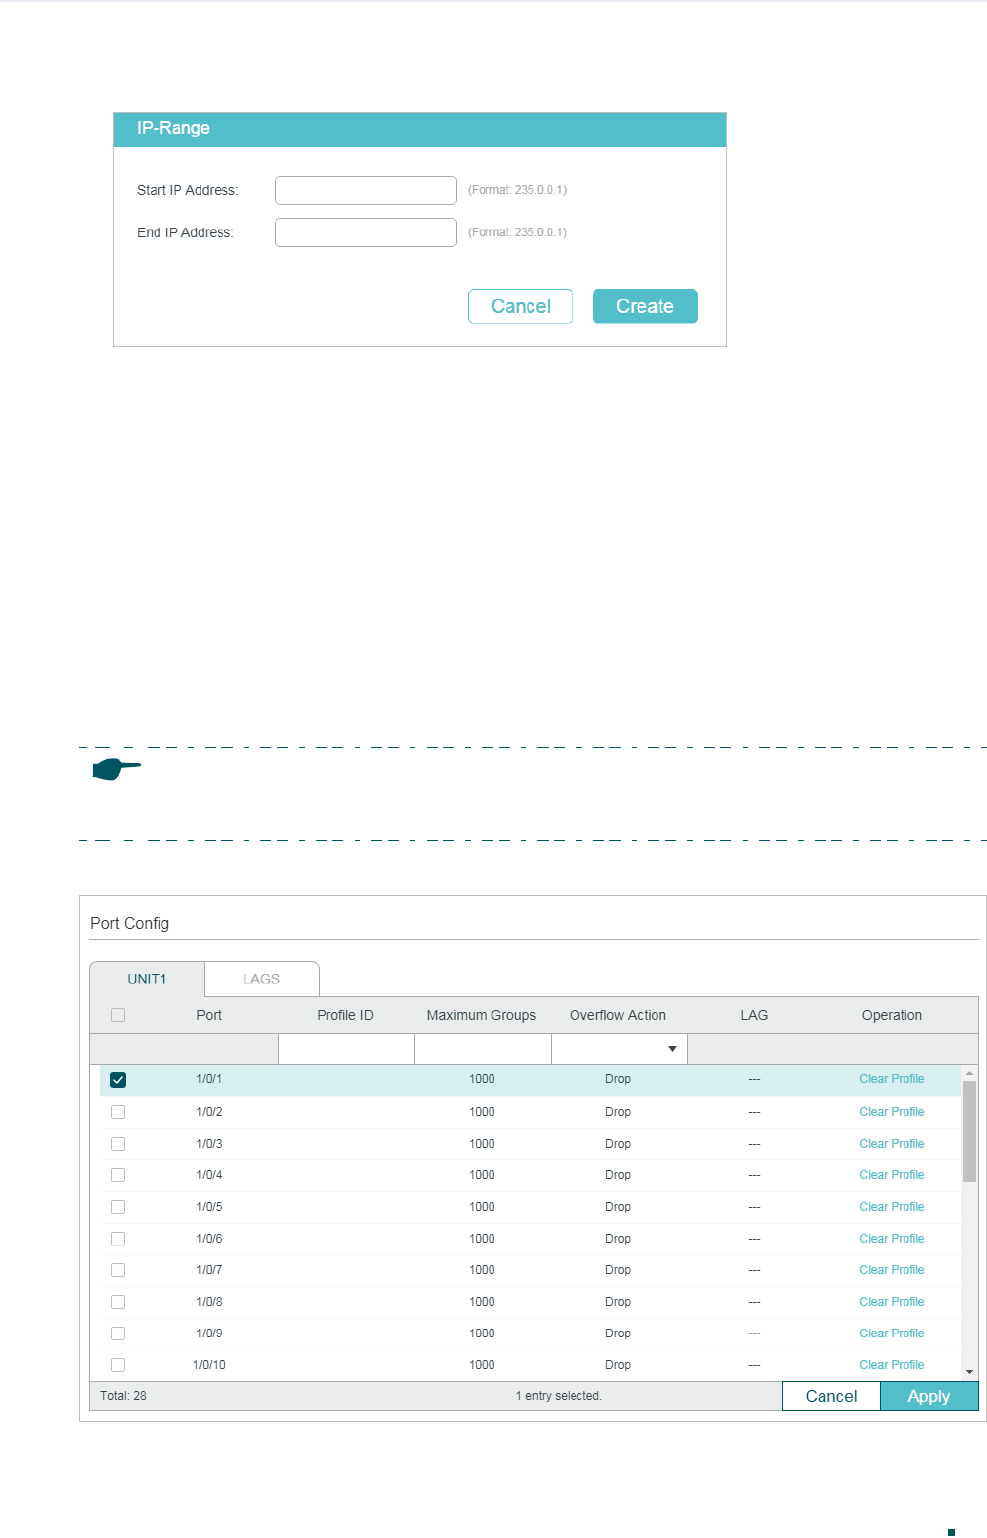Click the scrollbar up arrow in port table
The width and height of the screenshot is (987, 1538).
point(969,1073)
